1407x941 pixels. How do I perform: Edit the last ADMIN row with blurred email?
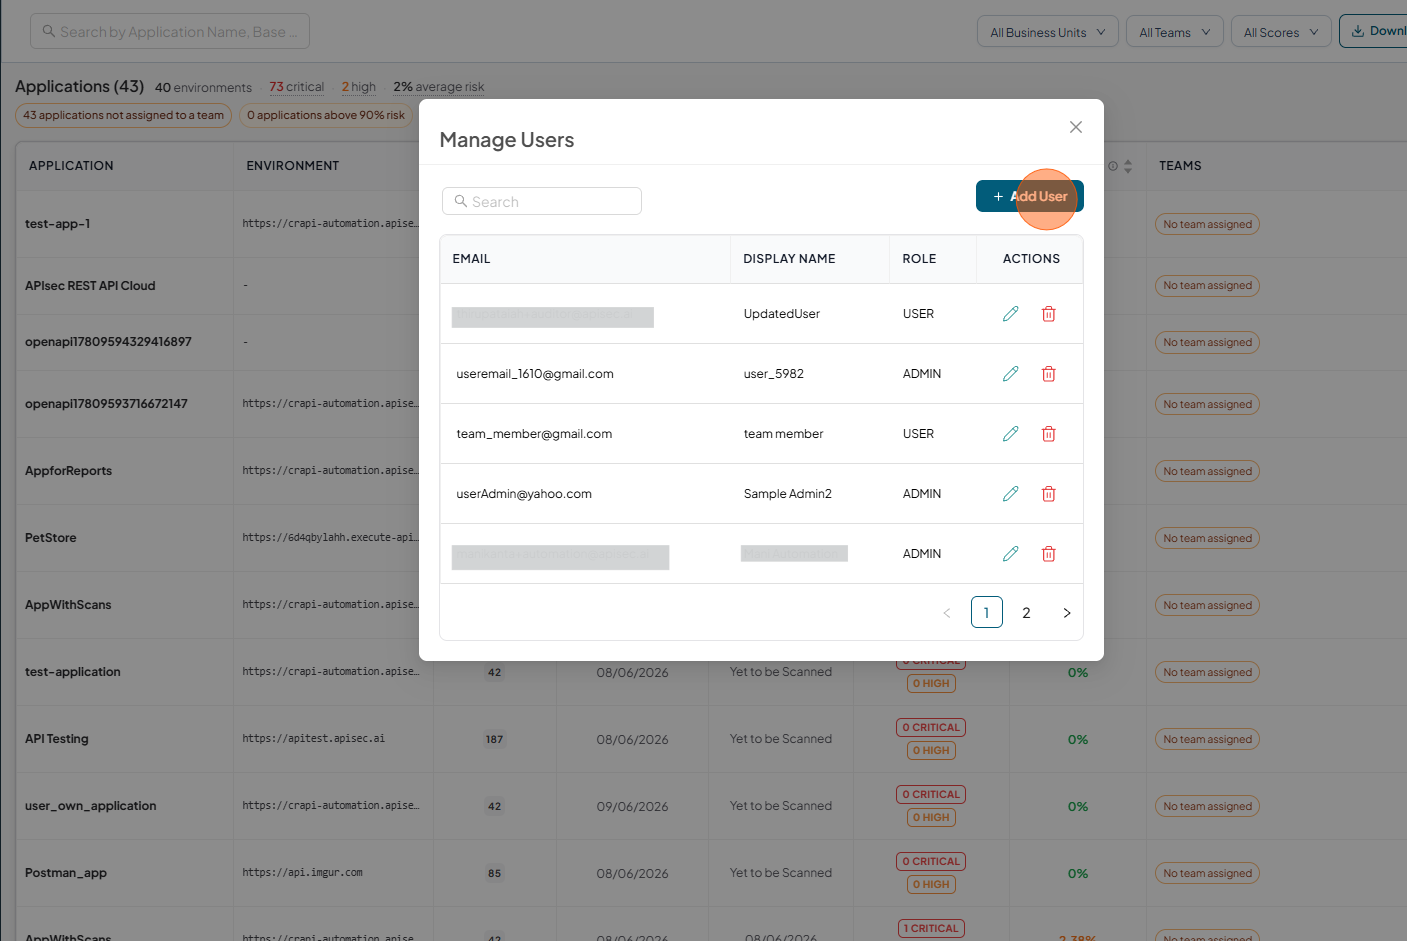click(x=1011, y=554)
